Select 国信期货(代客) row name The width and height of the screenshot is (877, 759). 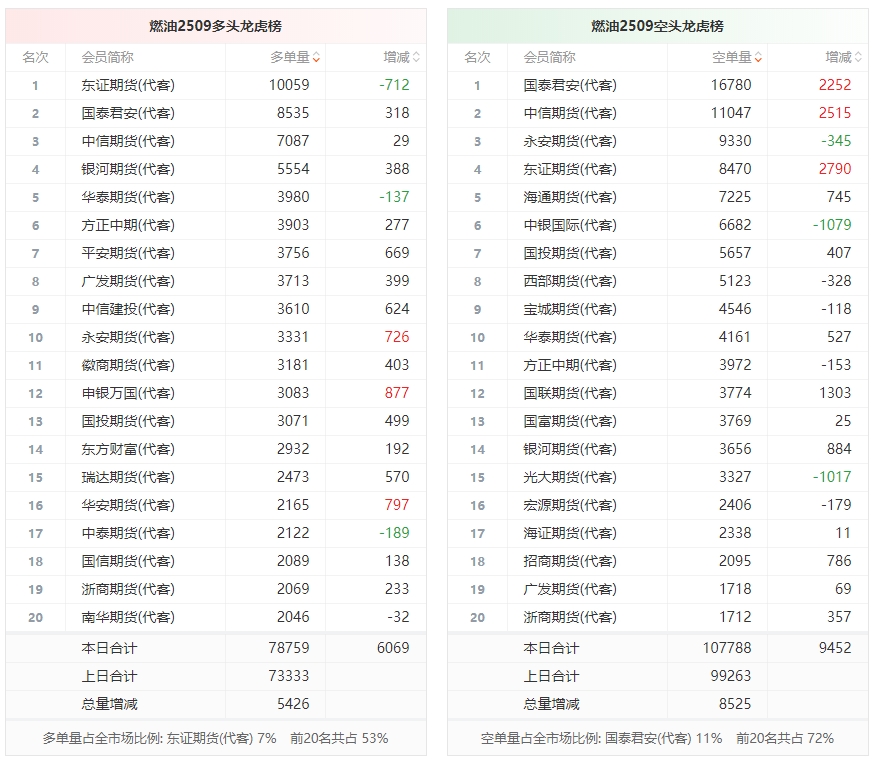point(128,560)
